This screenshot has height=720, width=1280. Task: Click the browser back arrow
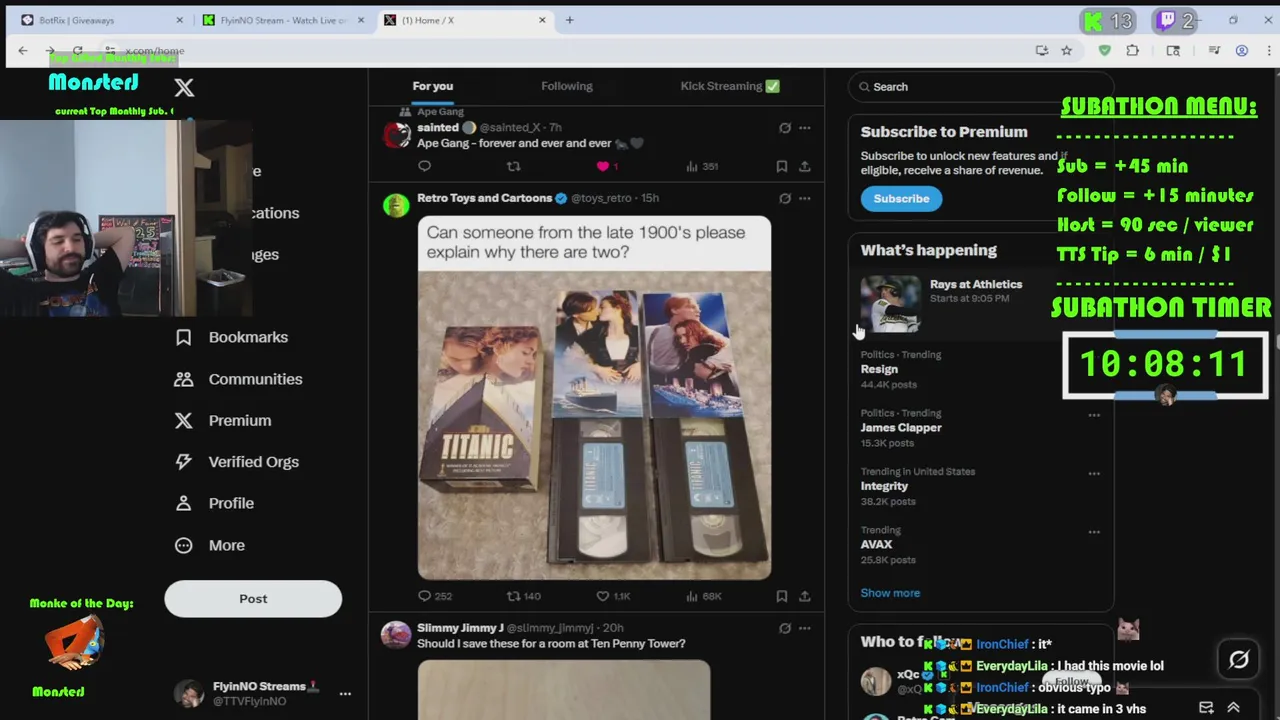tap(23, 50)
